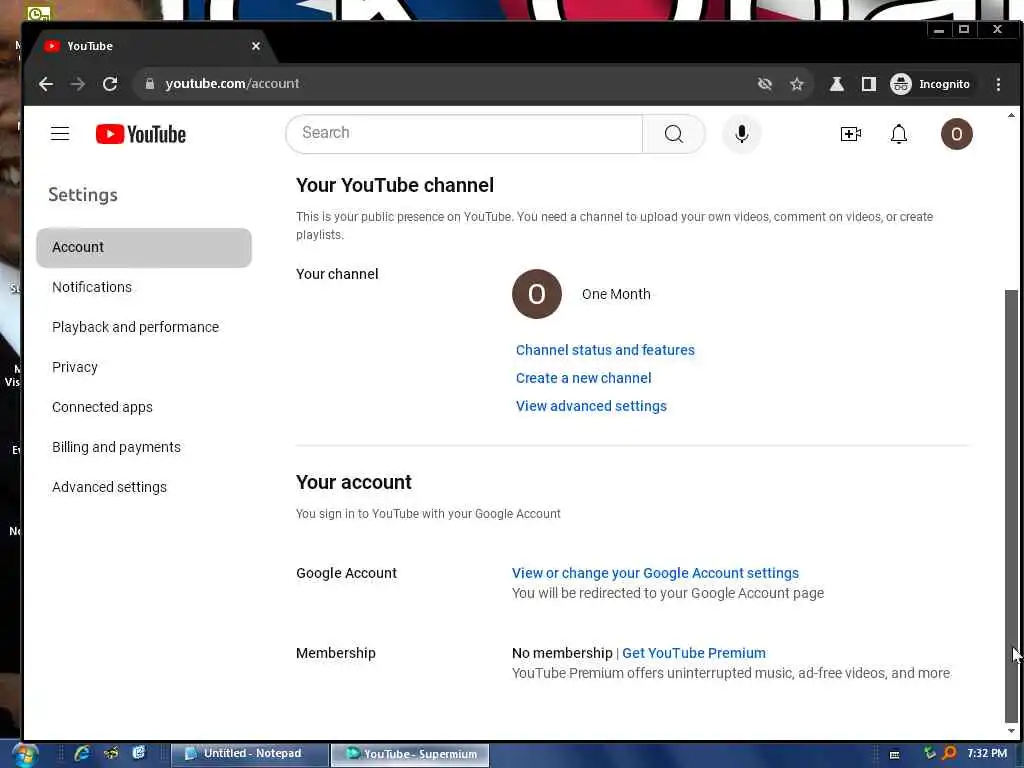Open Billing and payments settings

coord(116,447)
